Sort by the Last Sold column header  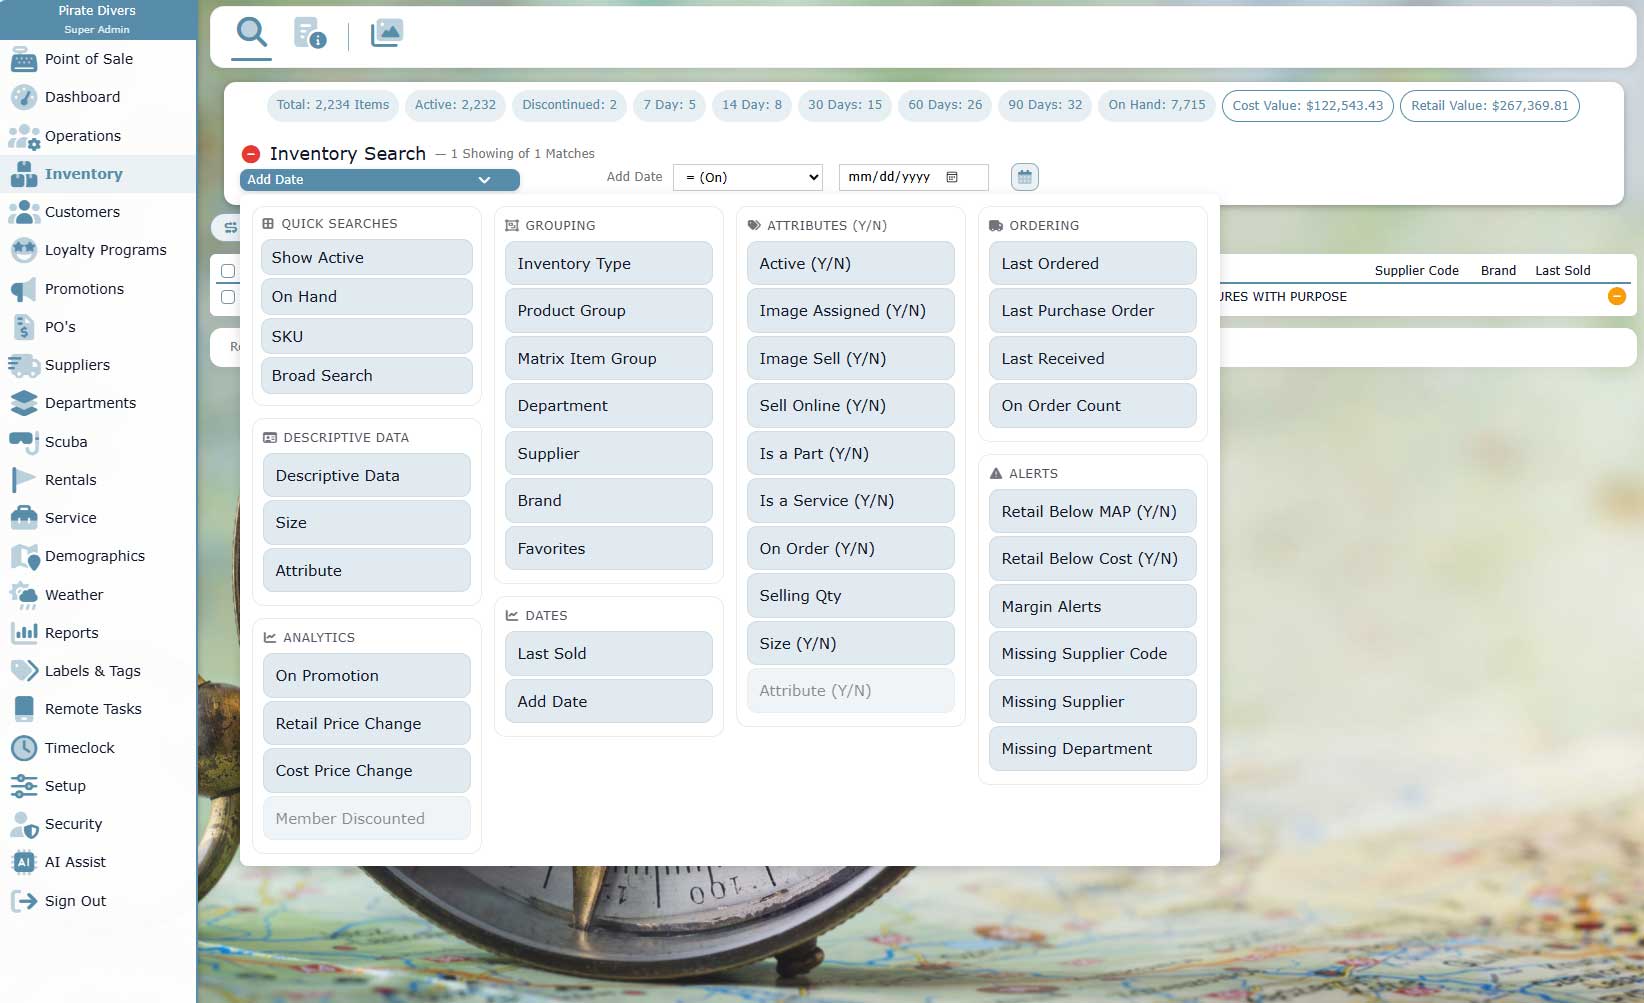1563,271
